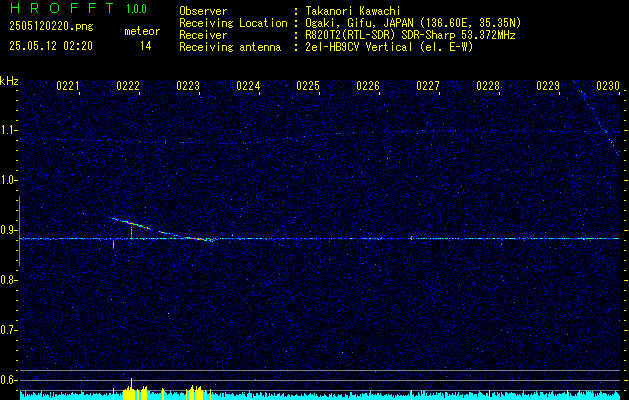Click the 0229 time marker
Screen dimensions: 629x400
[548, 86]
